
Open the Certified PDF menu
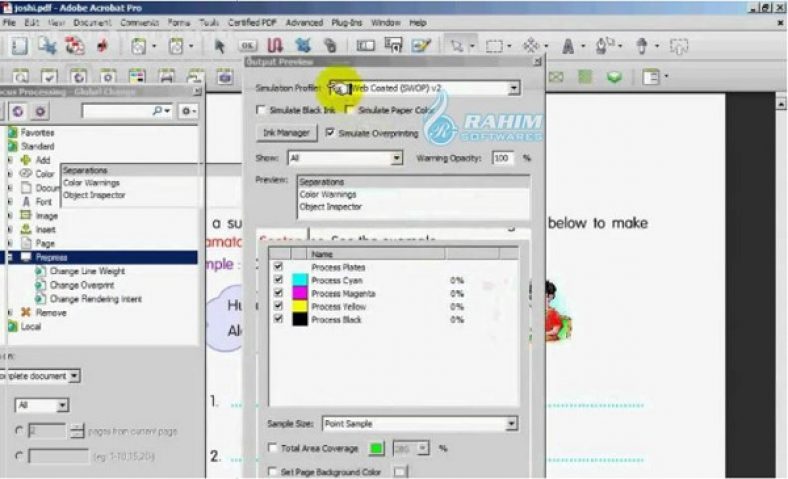(x=252, y=23)
